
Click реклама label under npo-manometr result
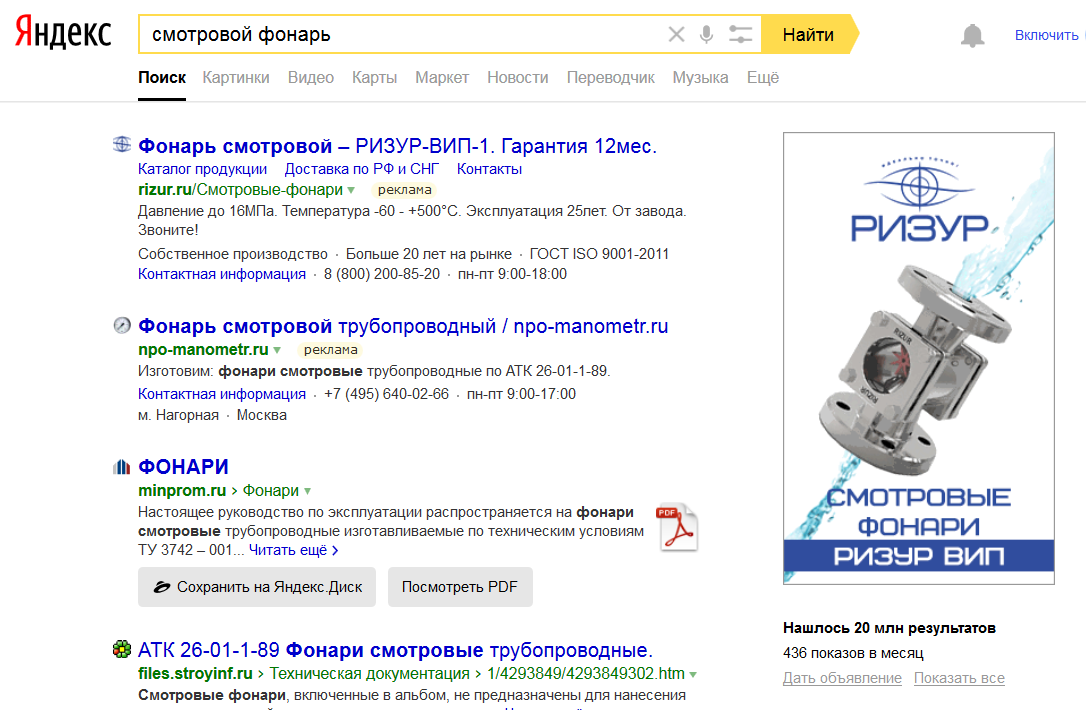tap(330, 350)
